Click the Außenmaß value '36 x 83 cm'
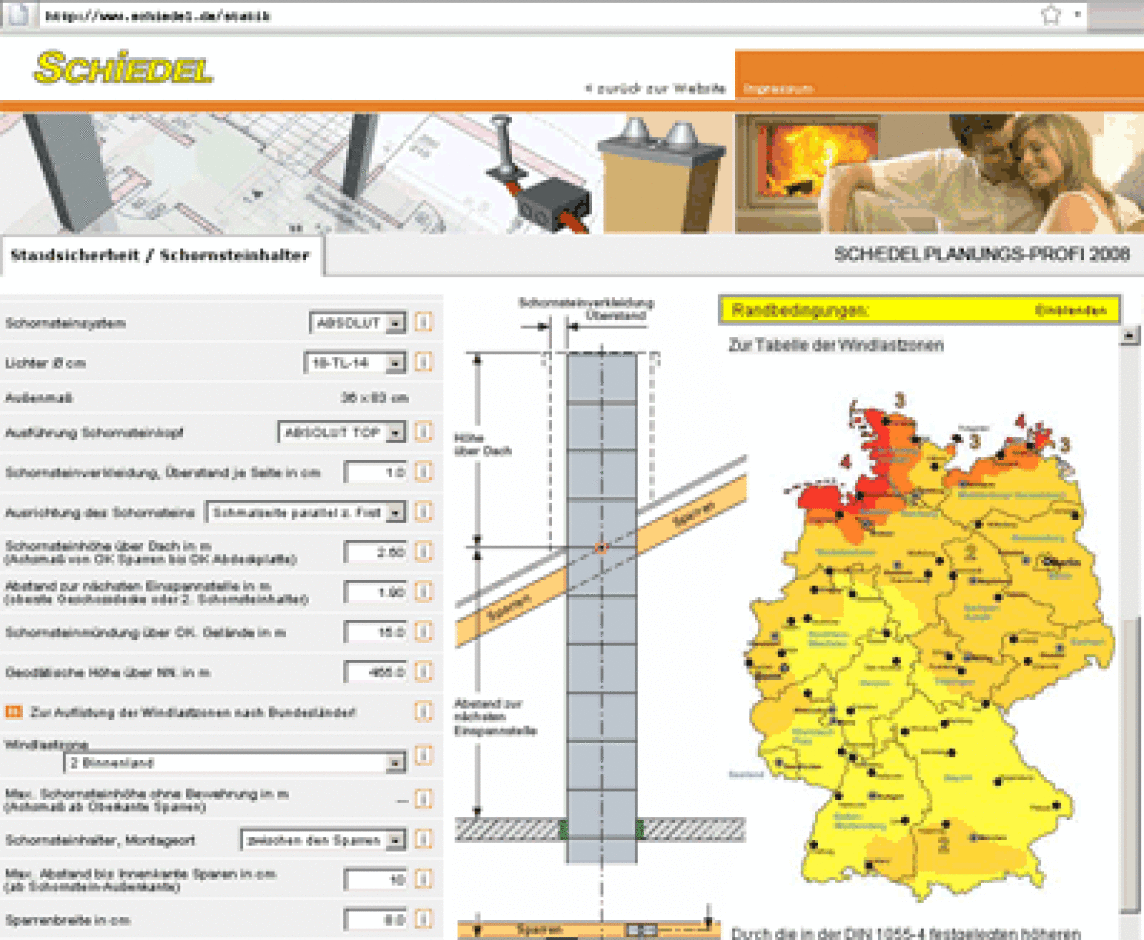The width and height of the screenshot is (1144, 940). (374, 398)
